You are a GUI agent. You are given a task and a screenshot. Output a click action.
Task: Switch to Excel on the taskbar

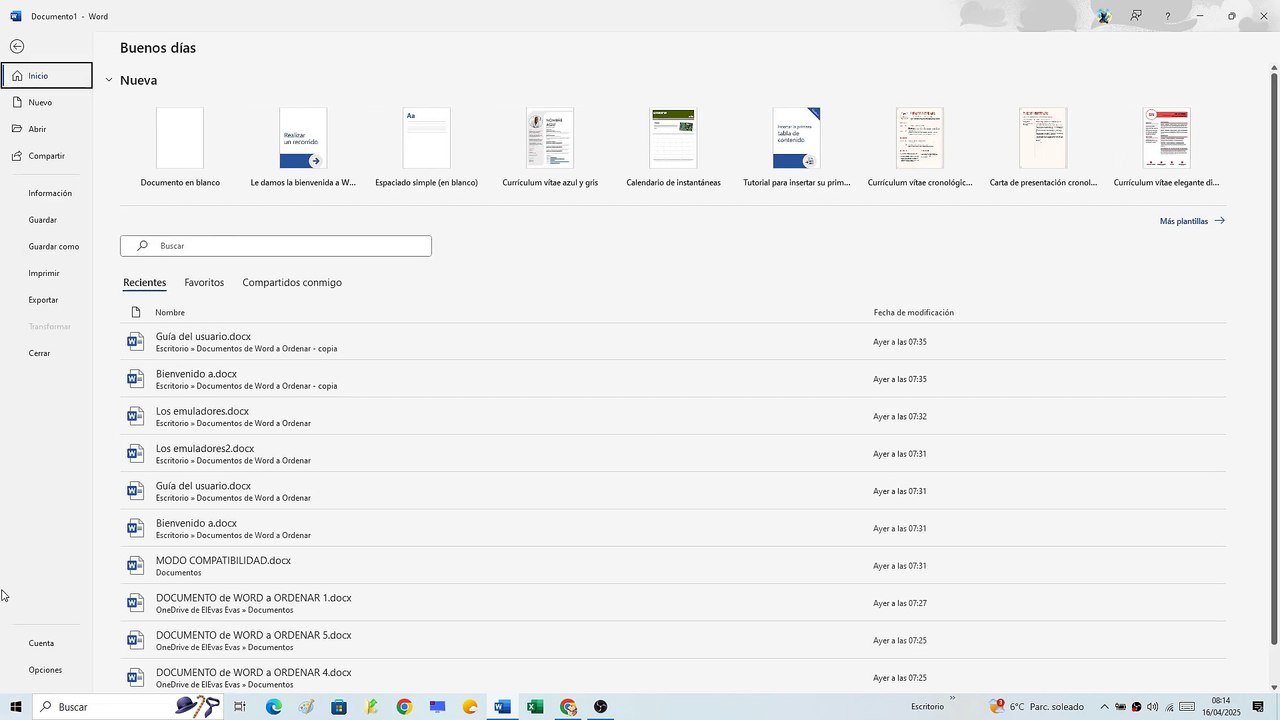[535, 707]
